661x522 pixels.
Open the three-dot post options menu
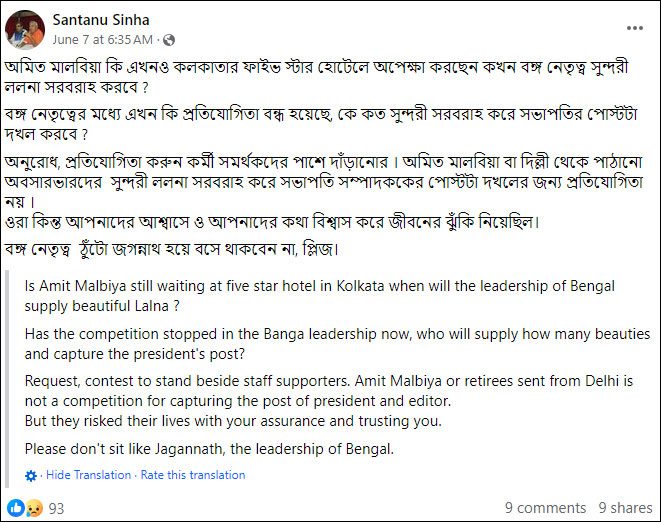coord(633,27)
